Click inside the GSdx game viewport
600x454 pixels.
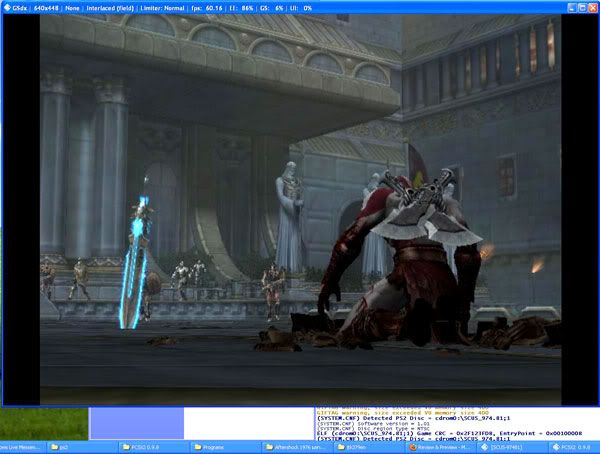click(300, 209)
